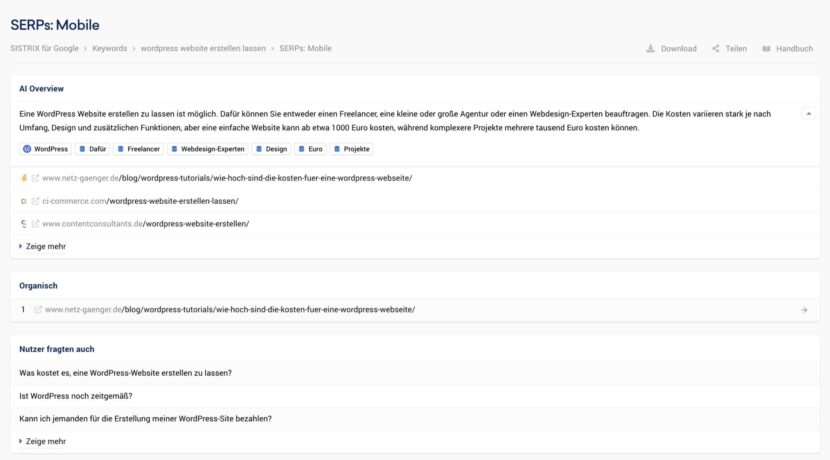830x460 pixels.
Task: Click question about WordPress-Website Kosten
Action: (x=125, y=373)
